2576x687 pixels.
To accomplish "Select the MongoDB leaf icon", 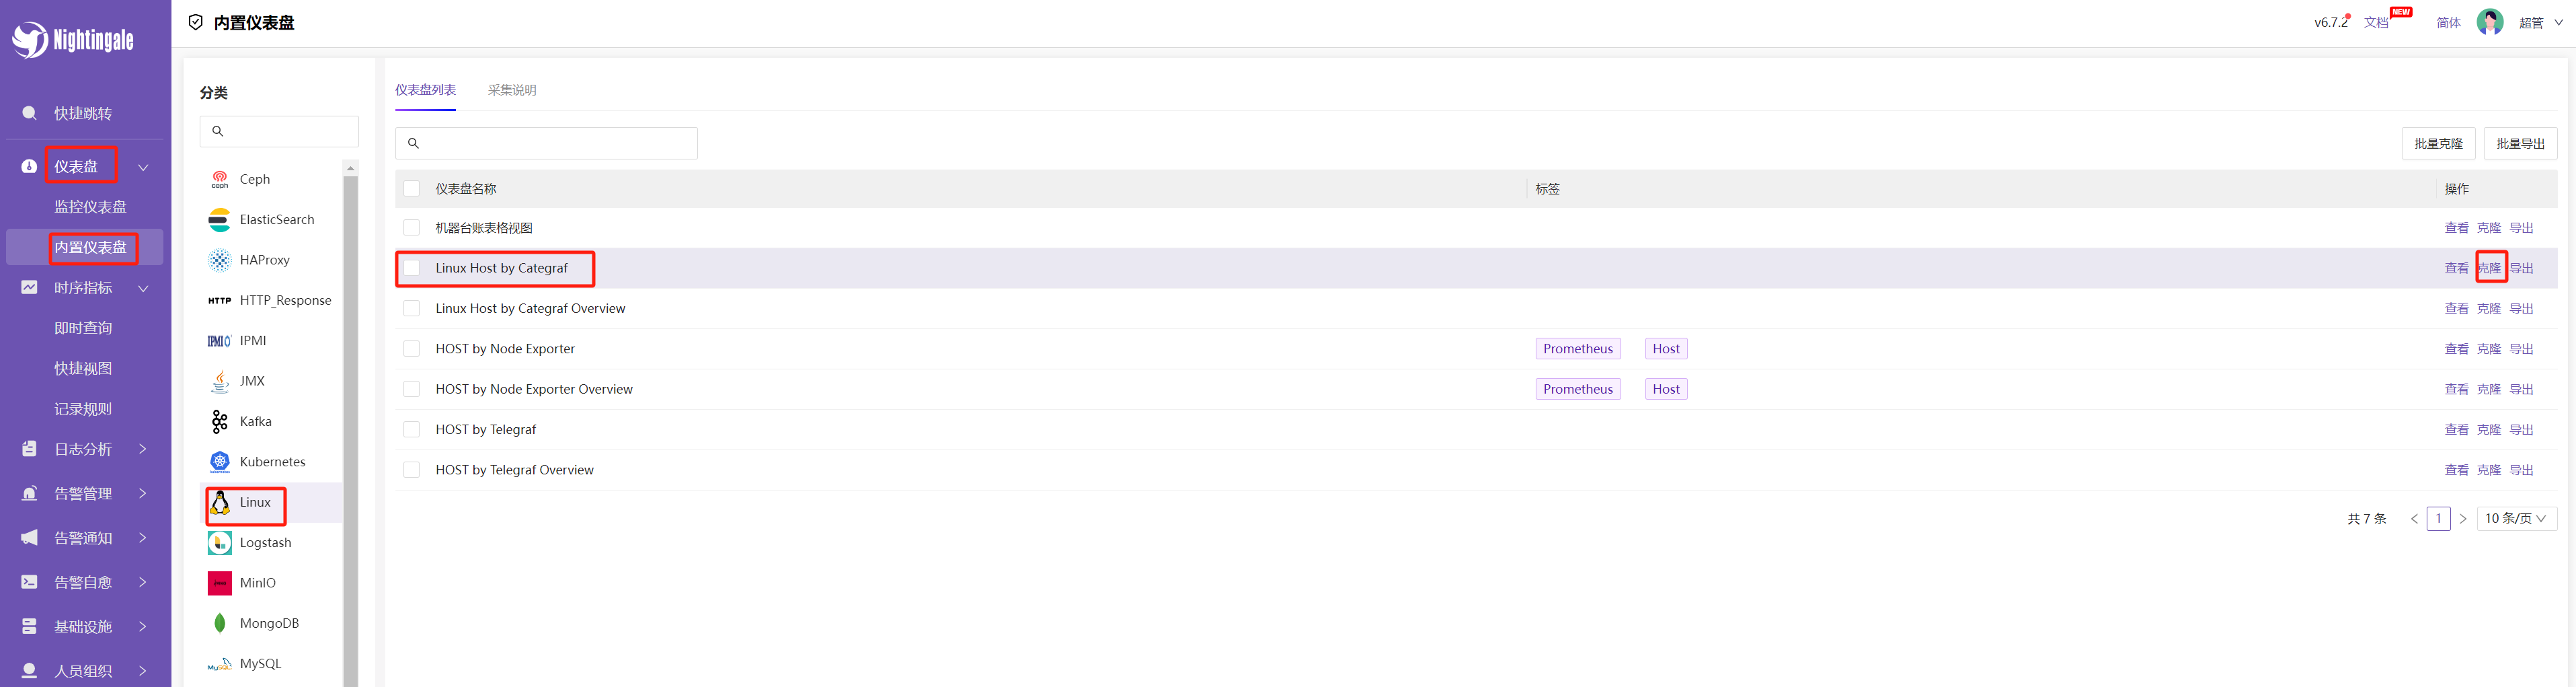I will (x=220, y=623).
